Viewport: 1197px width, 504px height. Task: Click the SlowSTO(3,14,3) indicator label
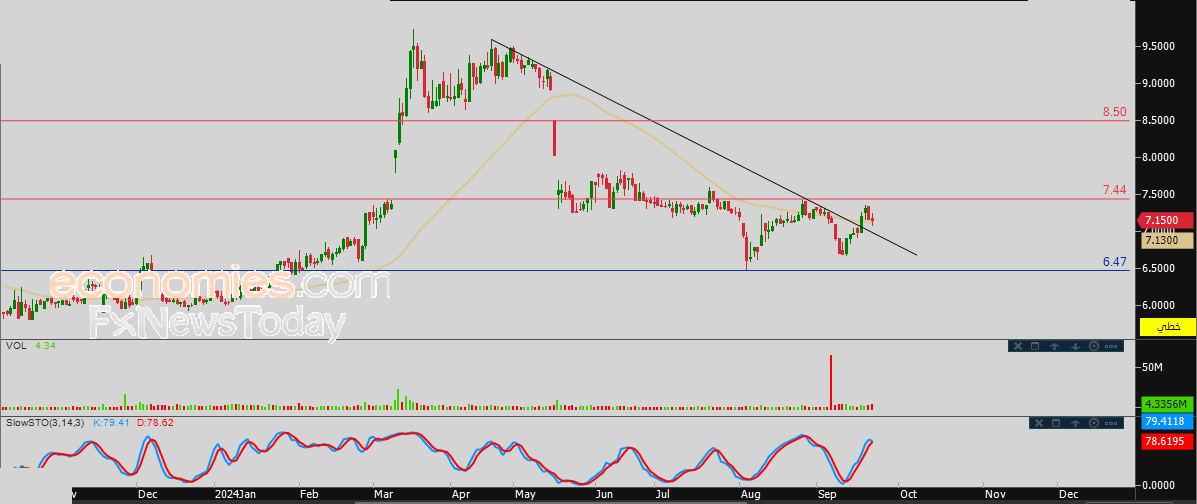tap(45, 422)
